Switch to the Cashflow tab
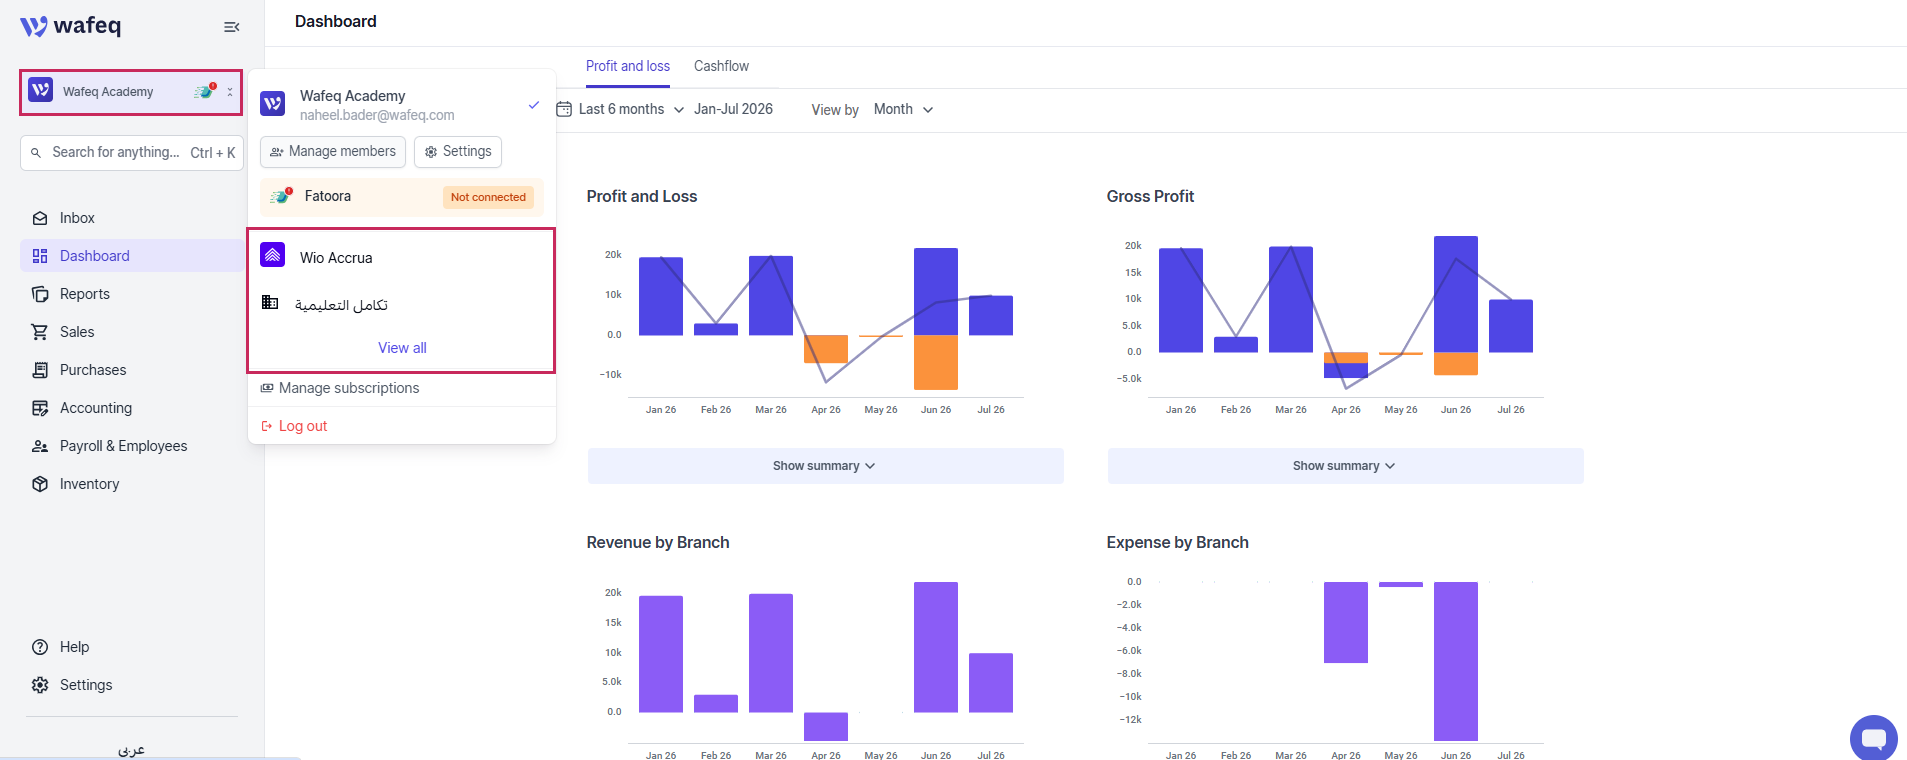This screenshot has width=1907, height=760. (x=721, y=66)
